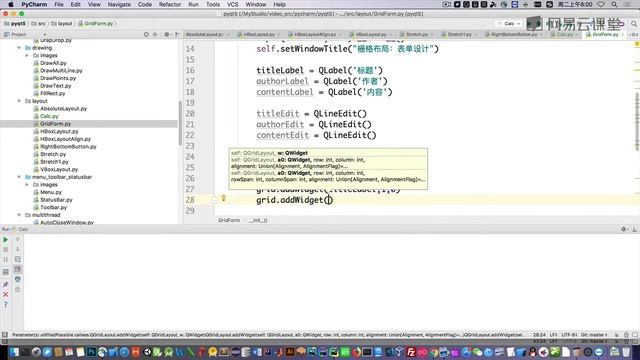This screenshot has height=360, width=640.
Task: Close the Run tab with red X
Action: click(6, 294)
